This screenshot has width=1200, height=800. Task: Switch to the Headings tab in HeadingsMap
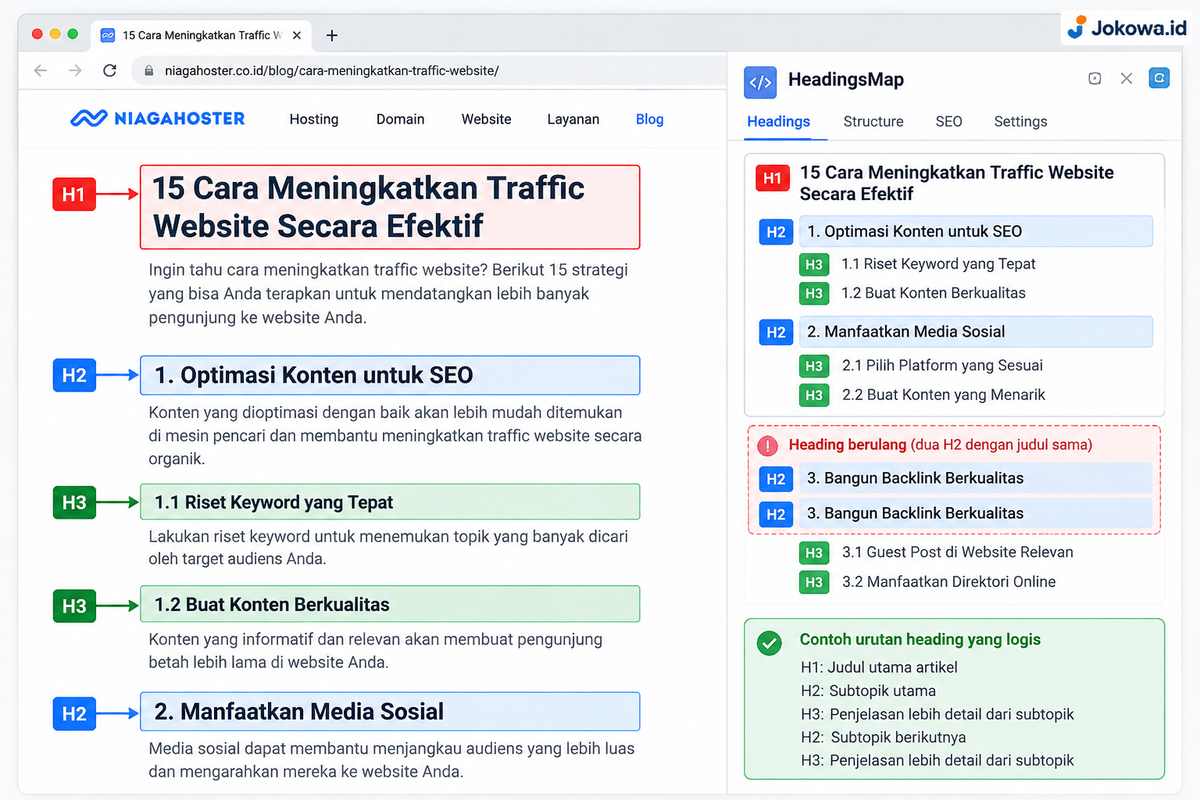779,122
